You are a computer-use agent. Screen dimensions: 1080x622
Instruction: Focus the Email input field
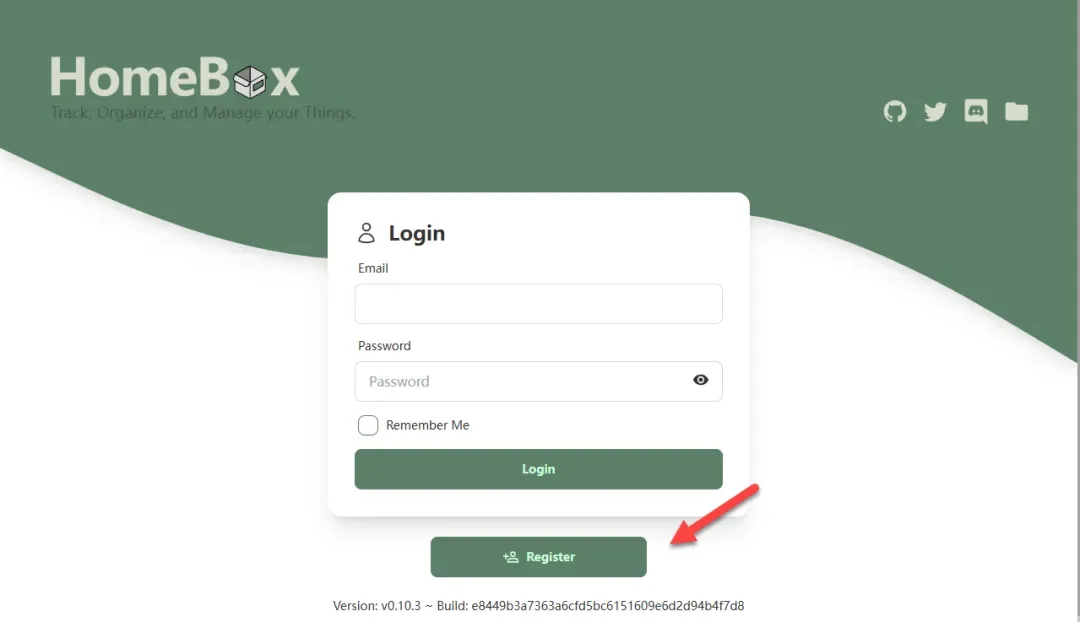click(x=539, y=304)
